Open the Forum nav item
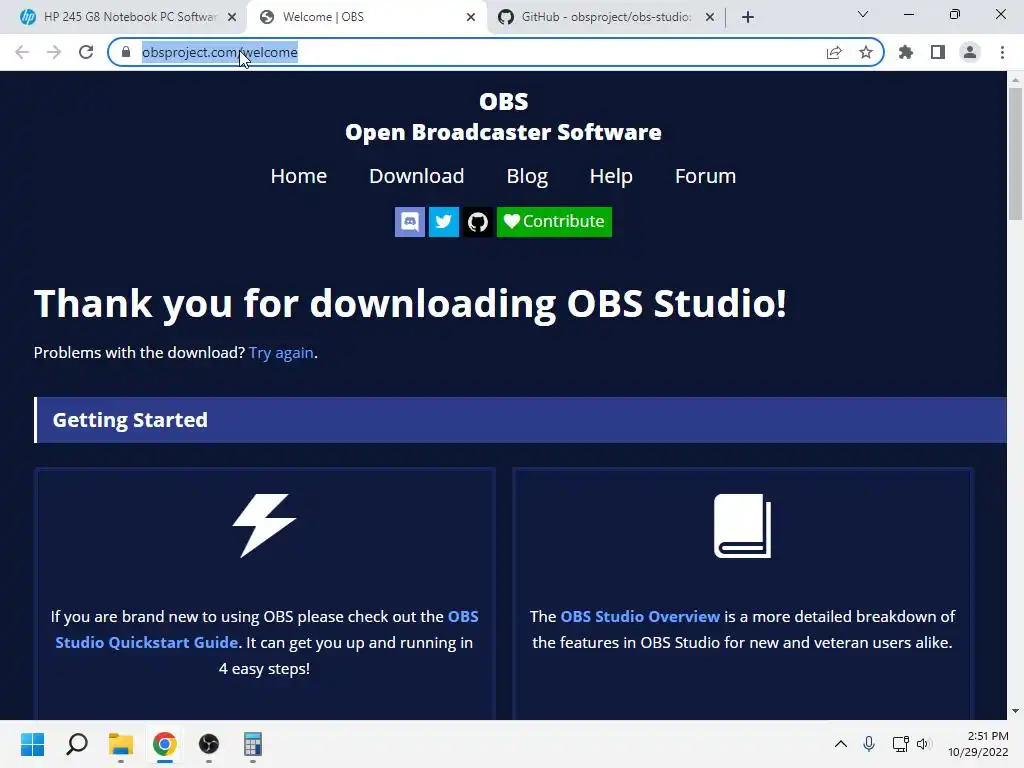The height and width of the screenshot is (768, 1024). pyautogui.click(x=705, y=176)
